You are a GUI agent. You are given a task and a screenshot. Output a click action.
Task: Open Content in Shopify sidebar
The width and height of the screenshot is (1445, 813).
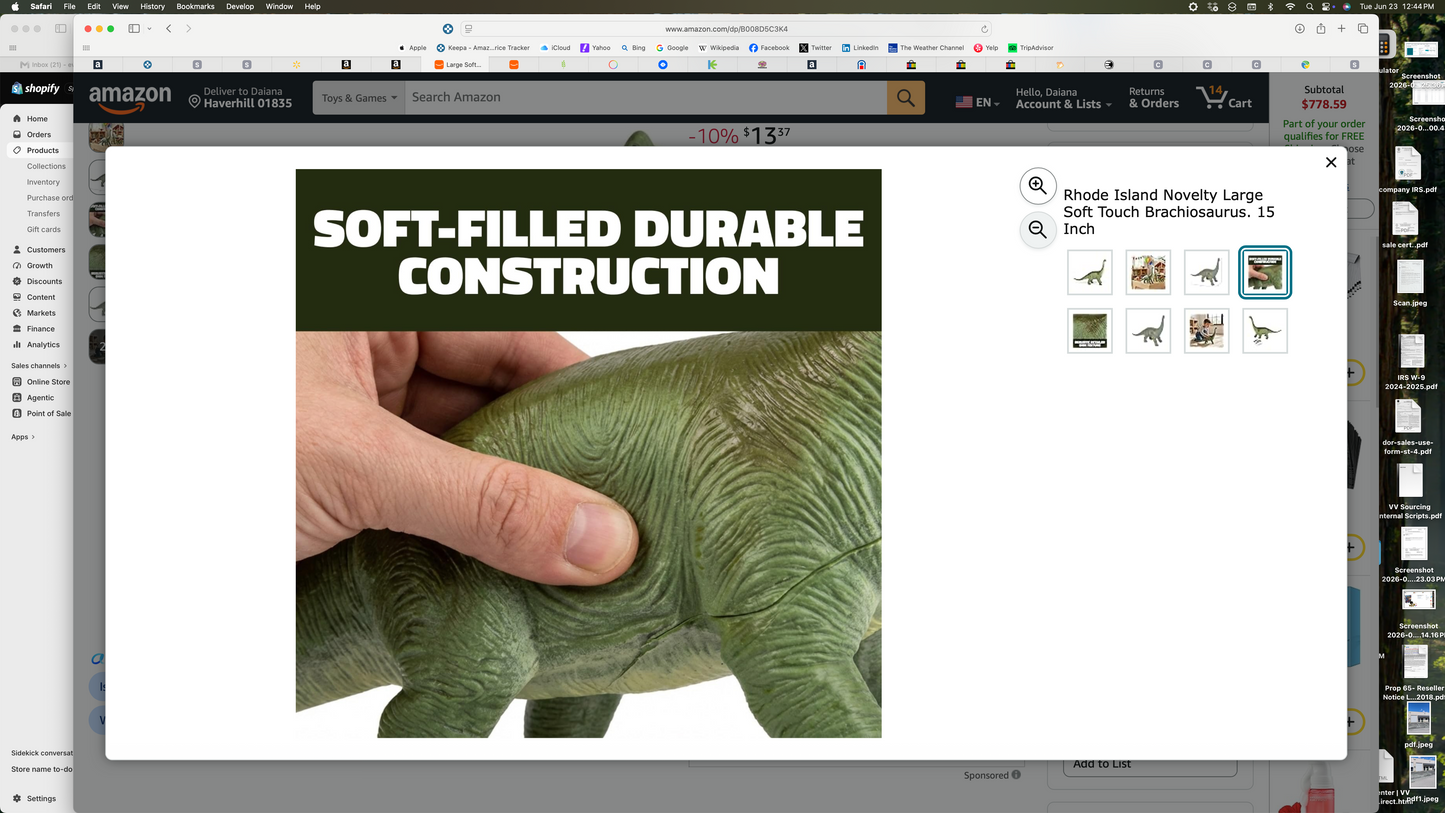(41, 297)
